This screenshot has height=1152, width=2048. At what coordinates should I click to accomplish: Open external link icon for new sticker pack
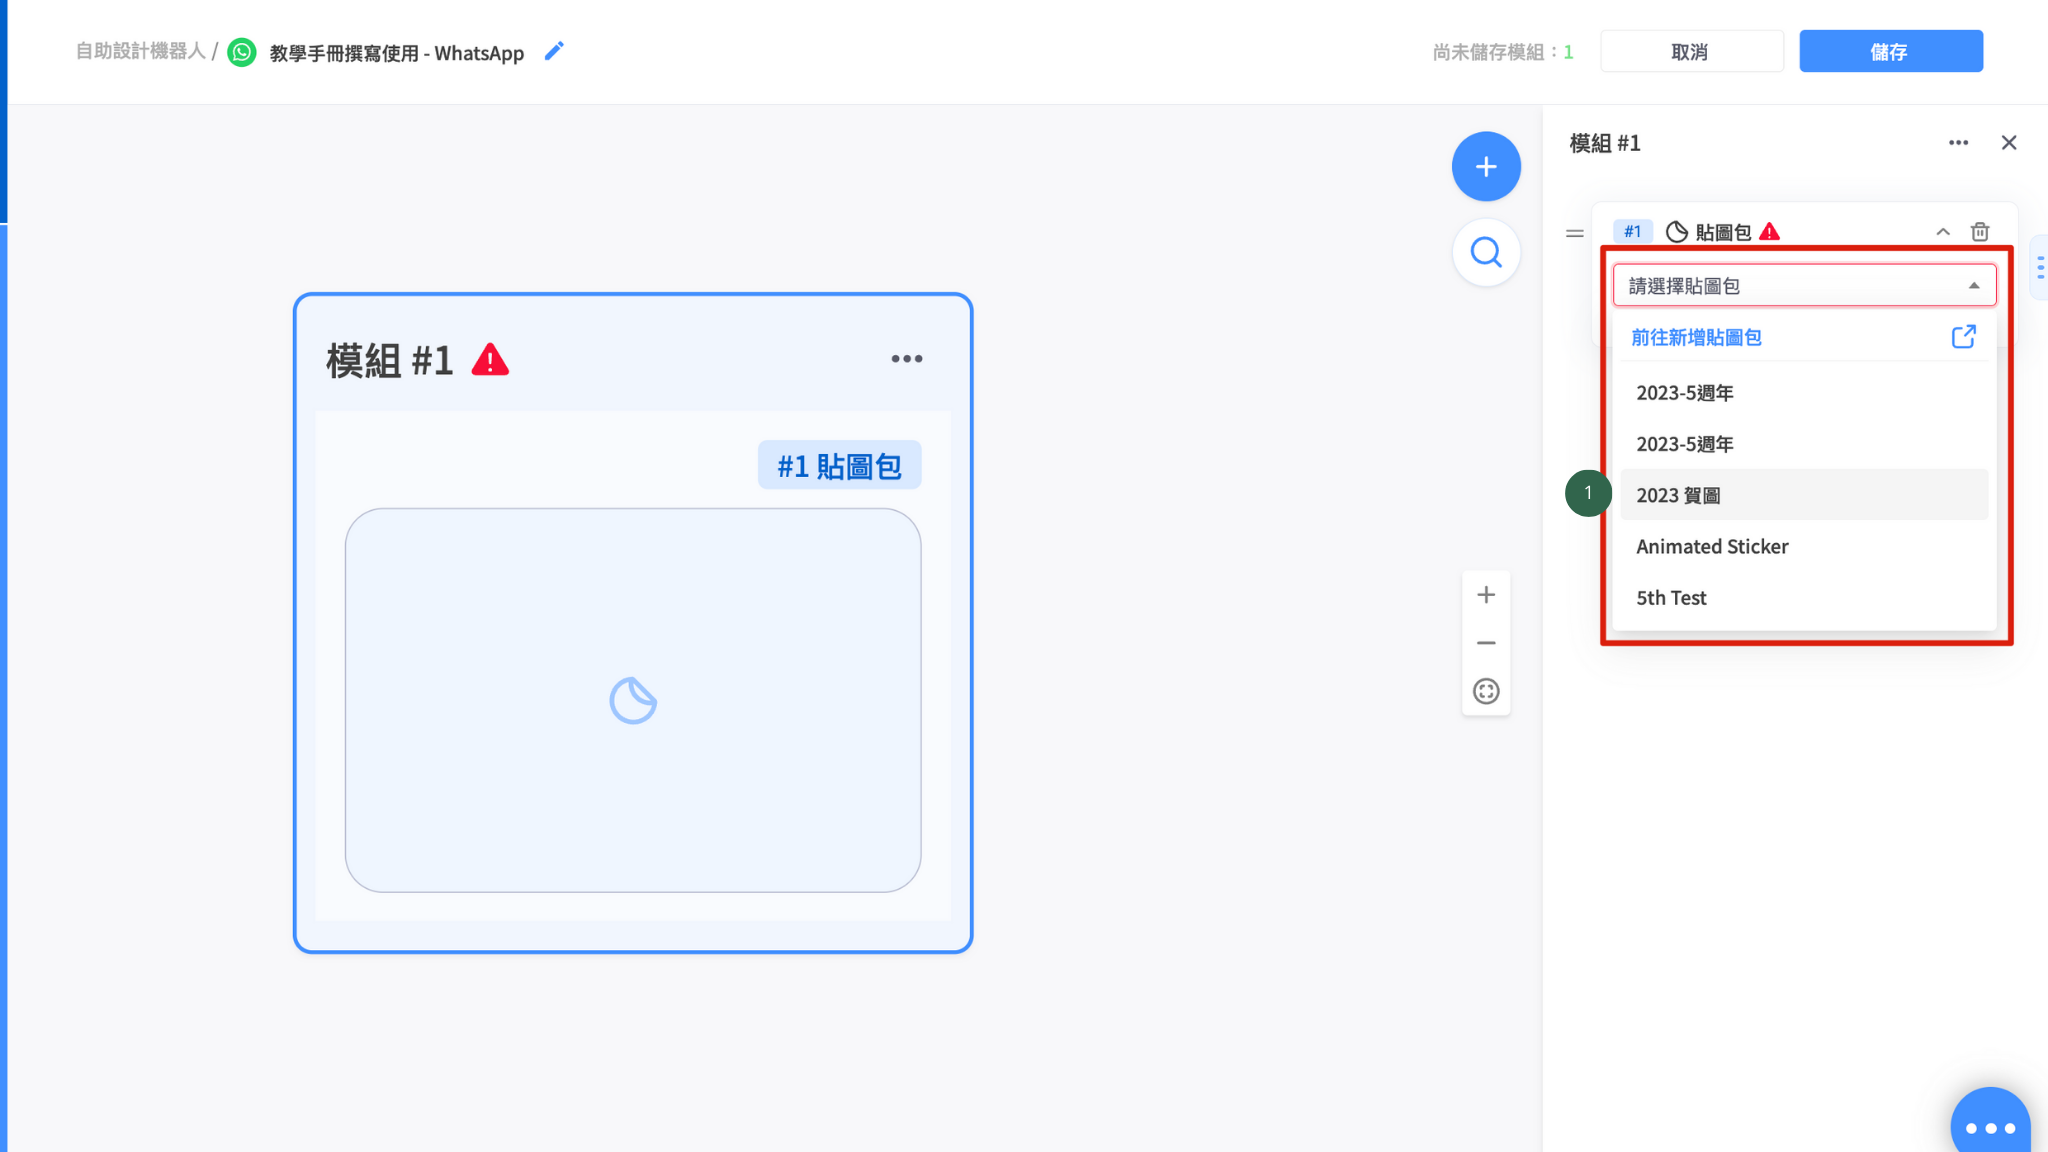click(x=1963, y=337)
